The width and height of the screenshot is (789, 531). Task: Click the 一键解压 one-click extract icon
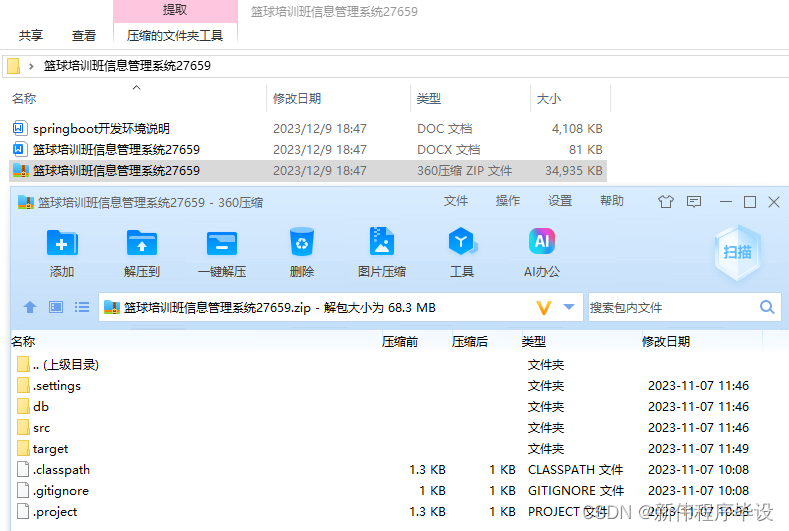point(221,244)
